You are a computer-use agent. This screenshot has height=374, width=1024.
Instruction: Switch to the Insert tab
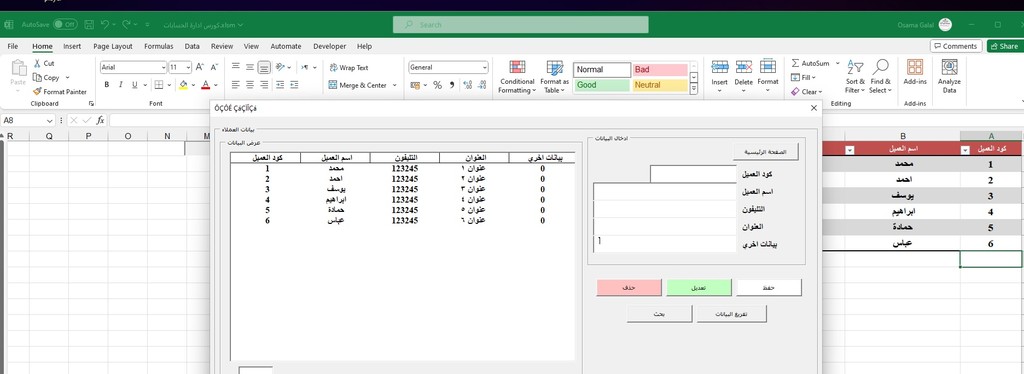(72, 46)
